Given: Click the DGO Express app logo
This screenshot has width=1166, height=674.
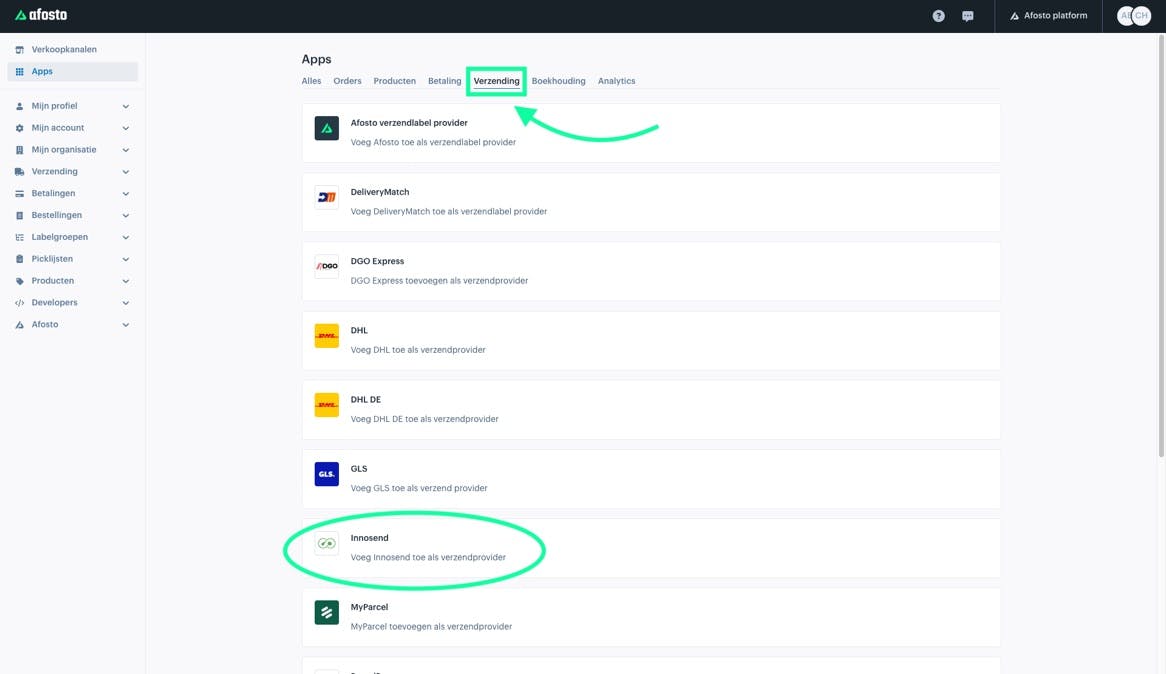Looking at the screenshot, I should coord(326,266).
